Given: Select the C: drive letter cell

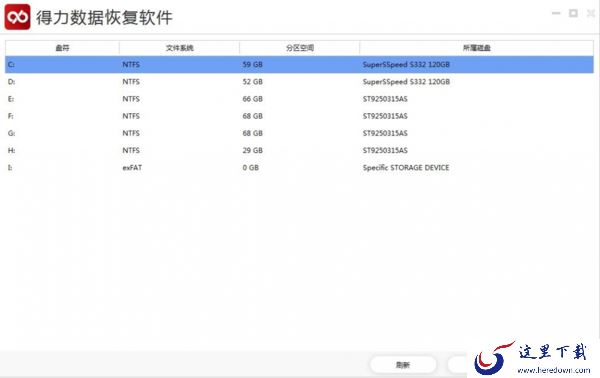Looking at the screenshot, I should pos(11,65).
